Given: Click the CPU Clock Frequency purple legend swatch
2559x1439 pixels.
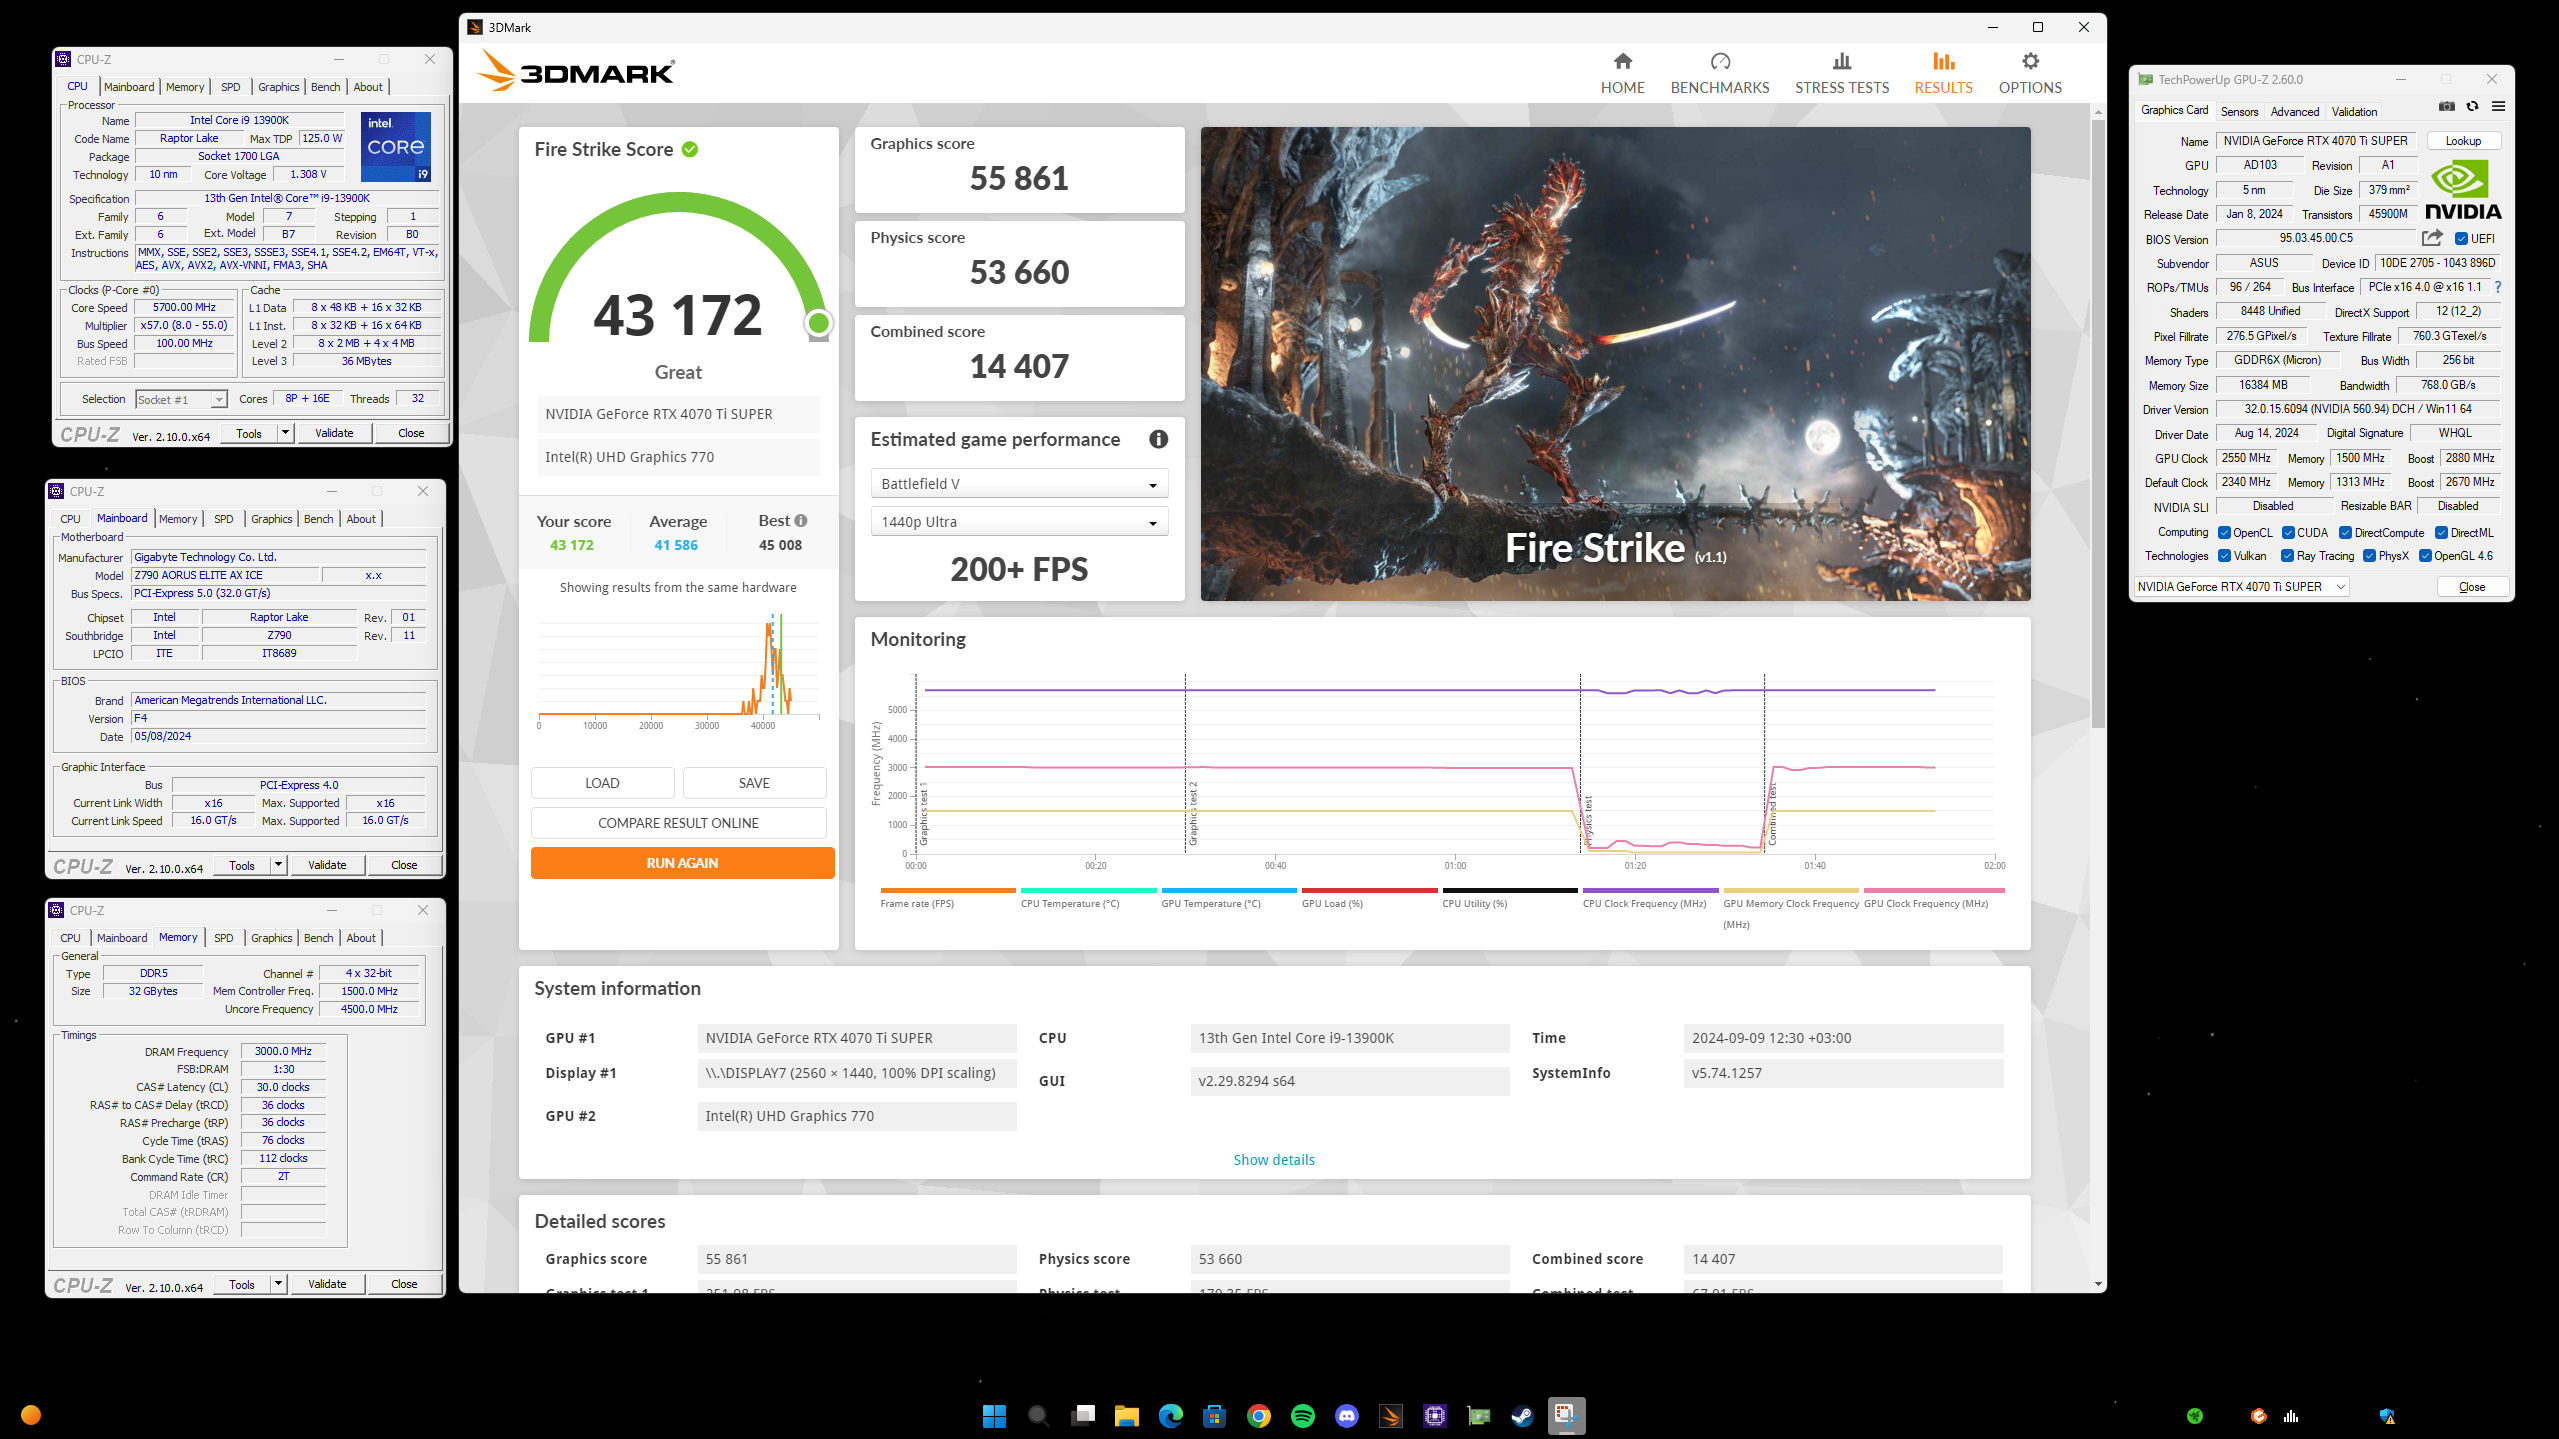Looking at the screenshot, I should [1650, 890].
